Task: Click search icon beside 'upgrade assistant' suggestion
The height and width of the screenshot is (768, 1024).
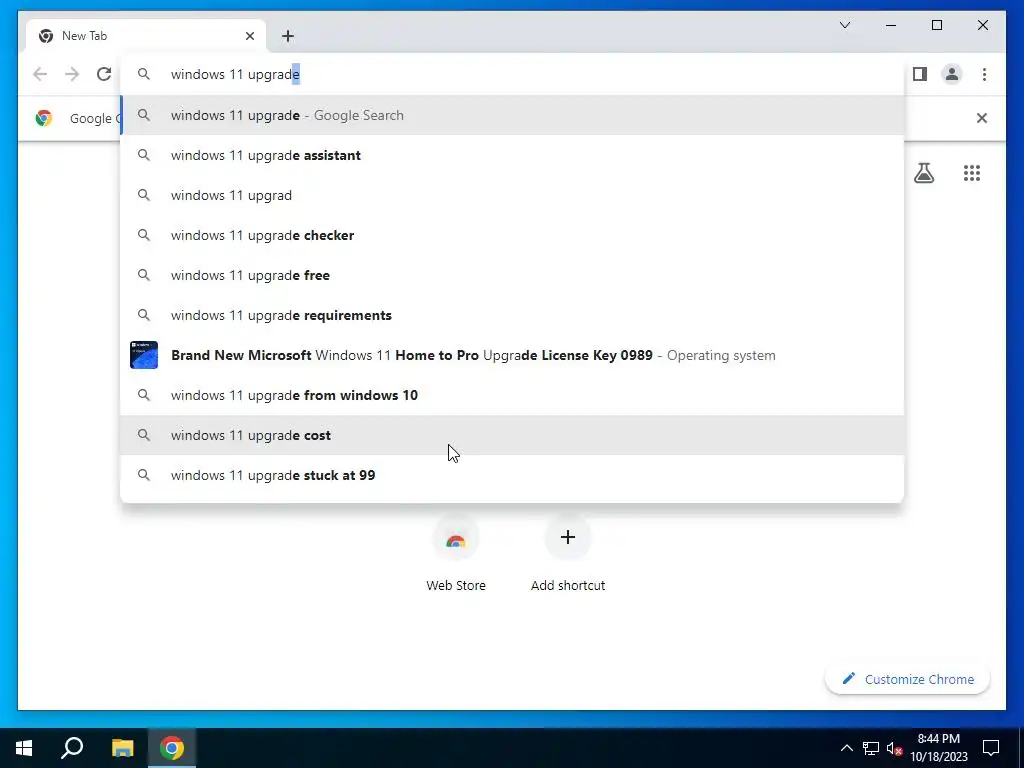Action: (x=144, y=155)
